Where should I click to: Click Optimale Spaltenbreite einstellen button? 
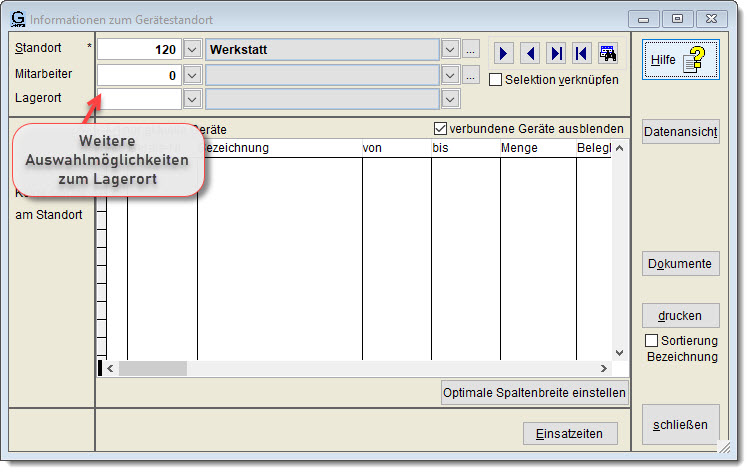[x=535, y=393]
